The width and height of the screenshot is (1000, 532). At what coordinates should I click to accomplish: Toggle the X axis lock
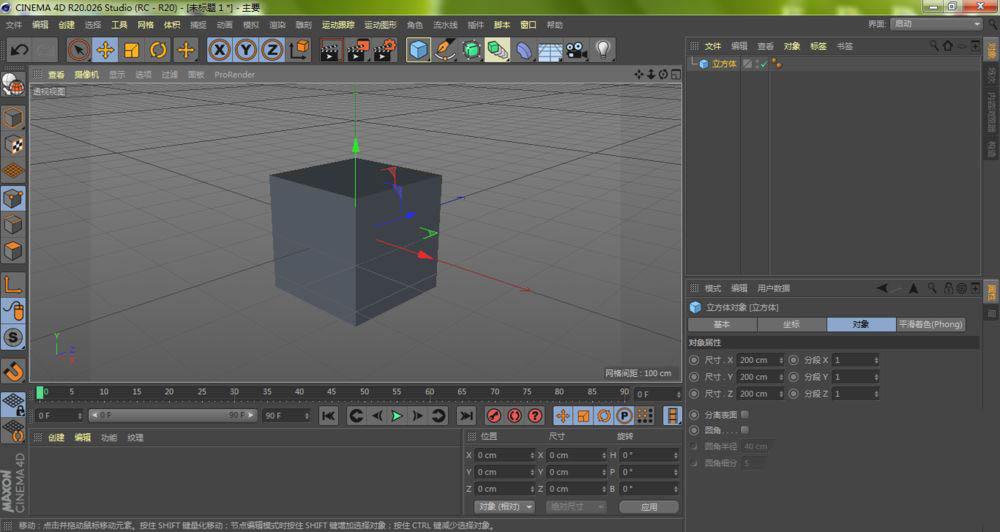point(219,50)
